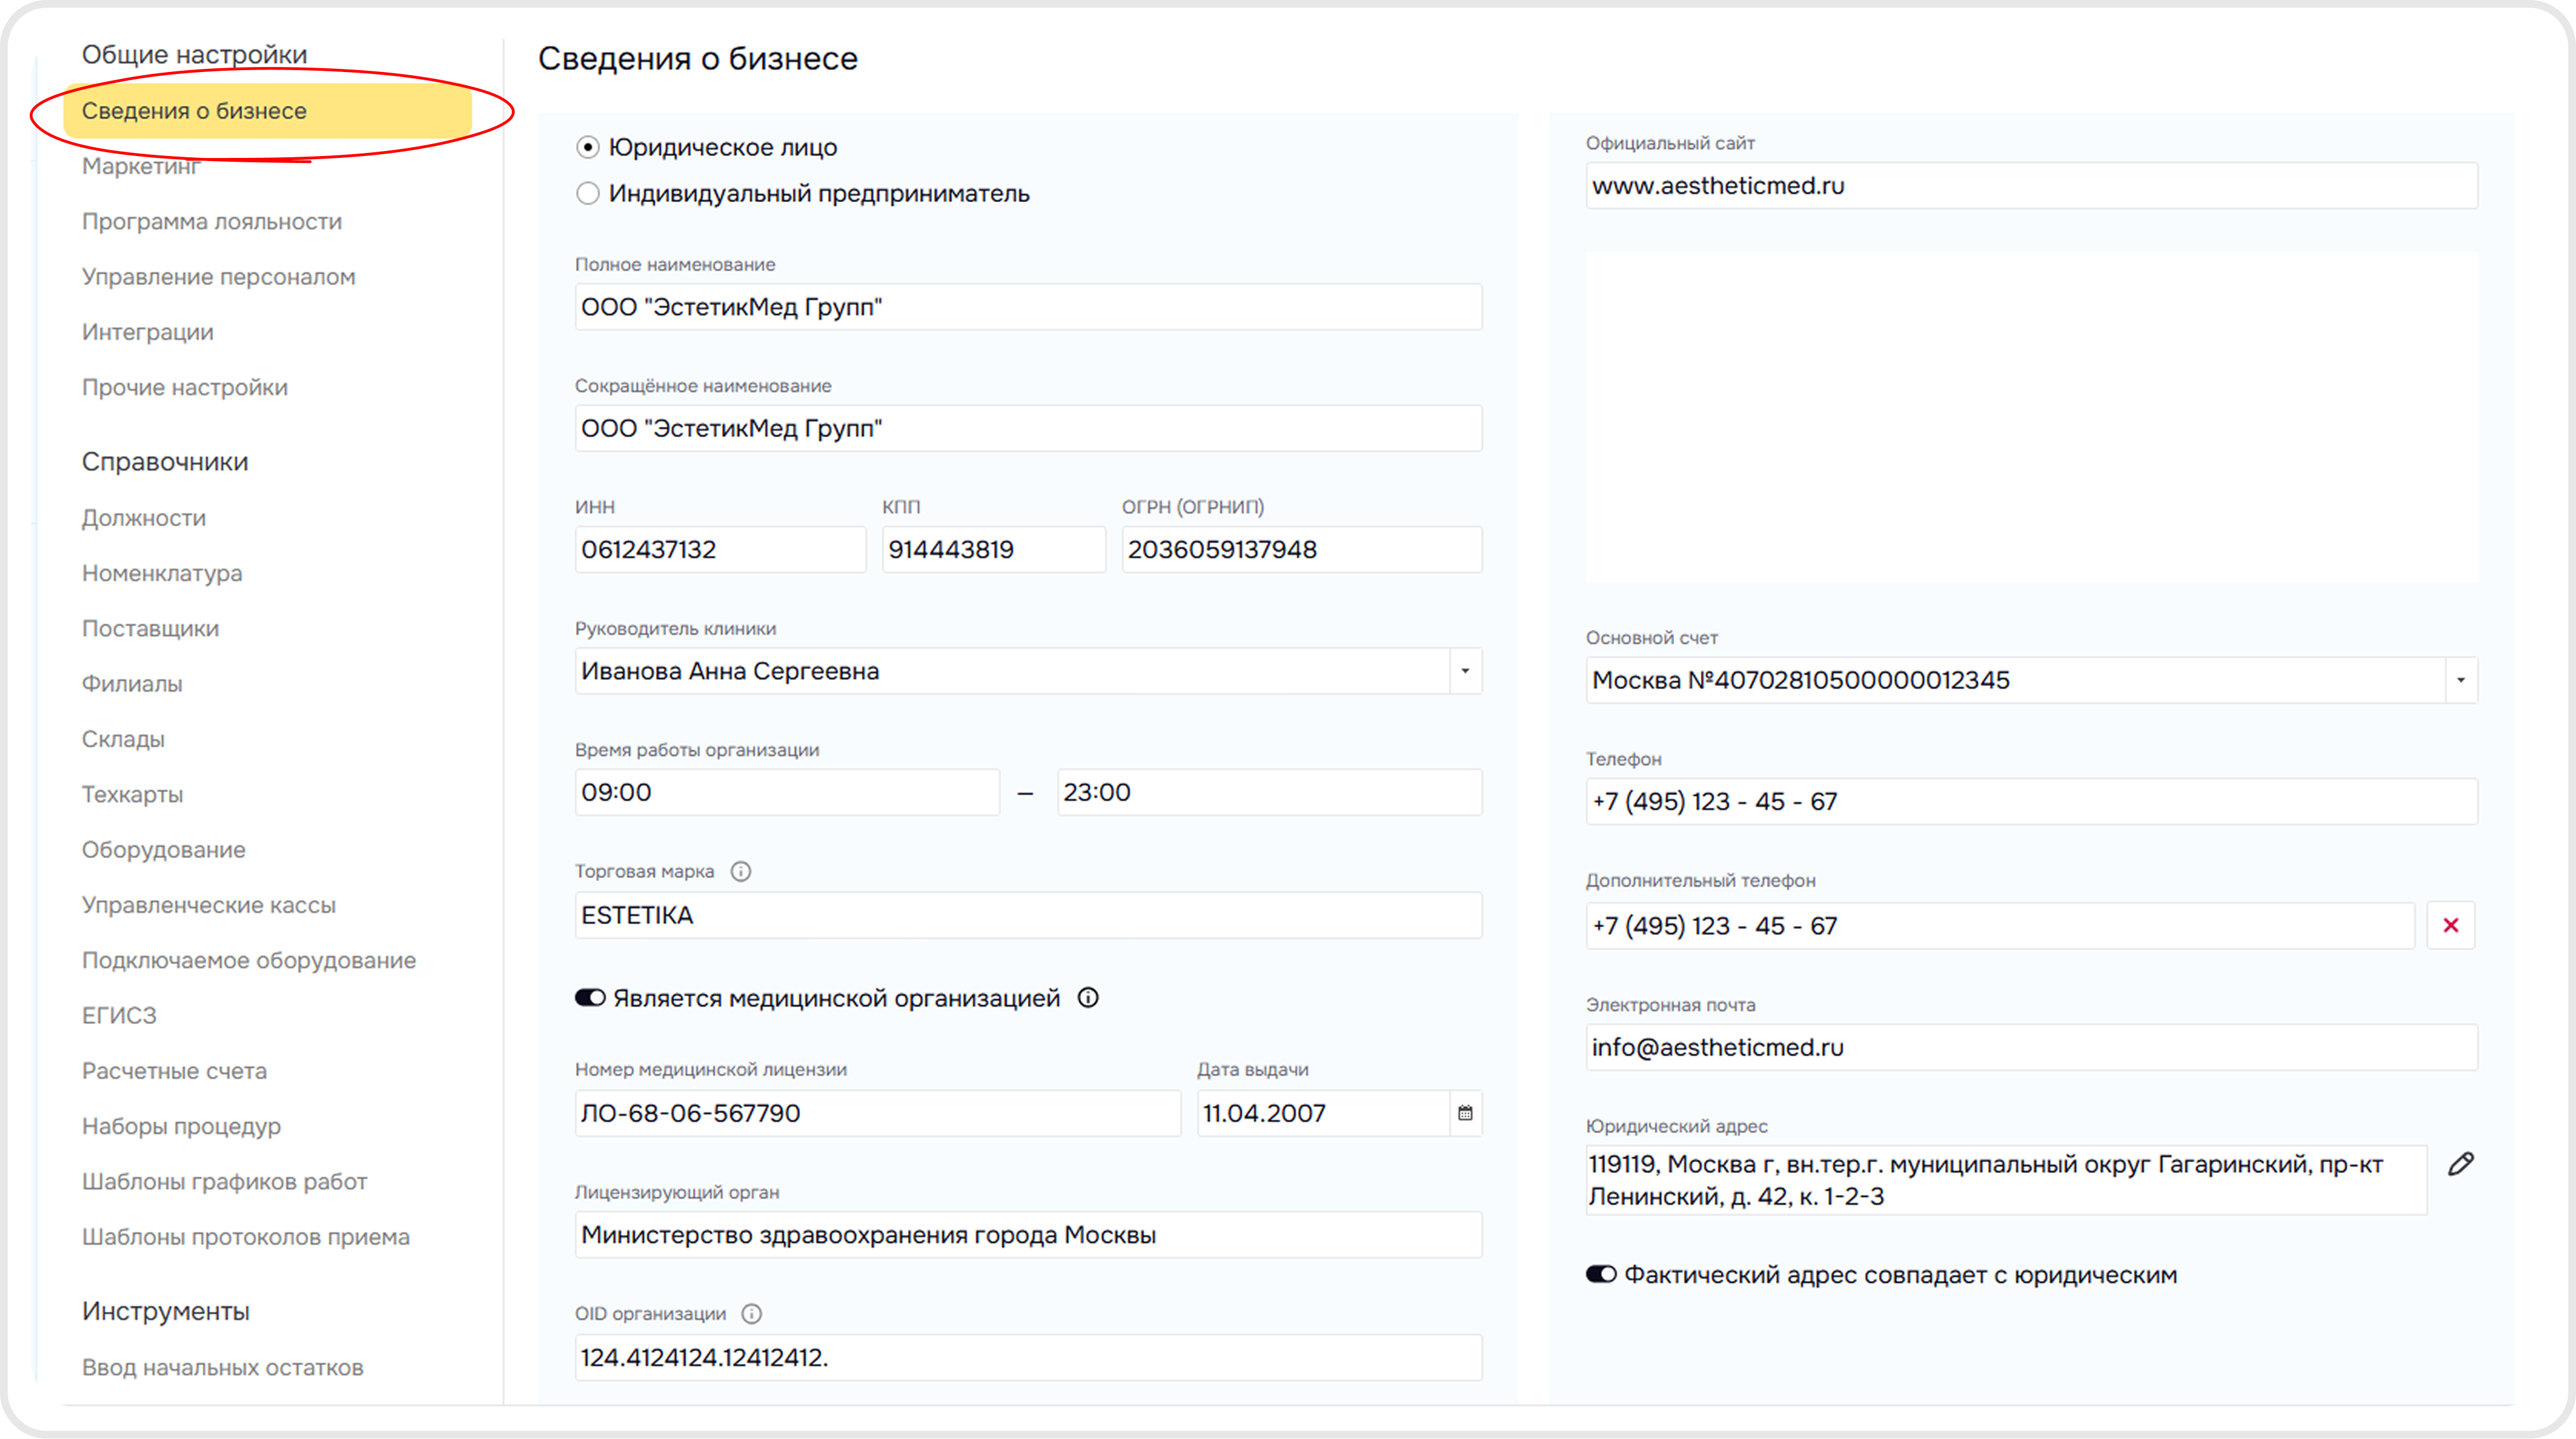Click Сокращённое наименование input field
Screen dimensions: 2576x1439
coord(1028,428)
